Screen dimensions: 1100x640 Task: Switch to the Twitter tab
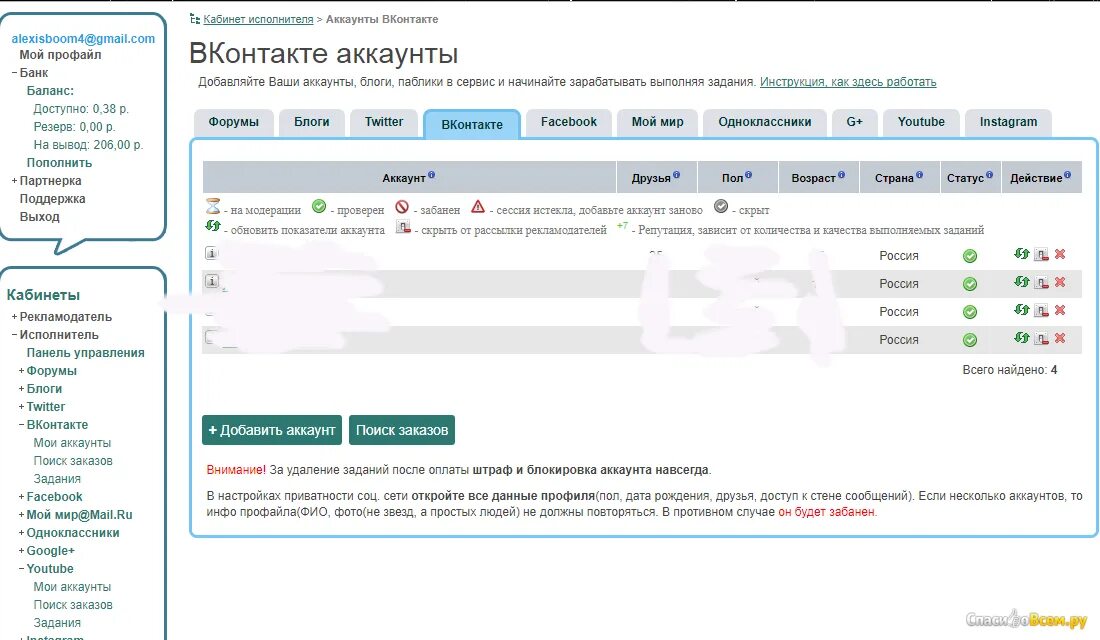click(384, 122)
